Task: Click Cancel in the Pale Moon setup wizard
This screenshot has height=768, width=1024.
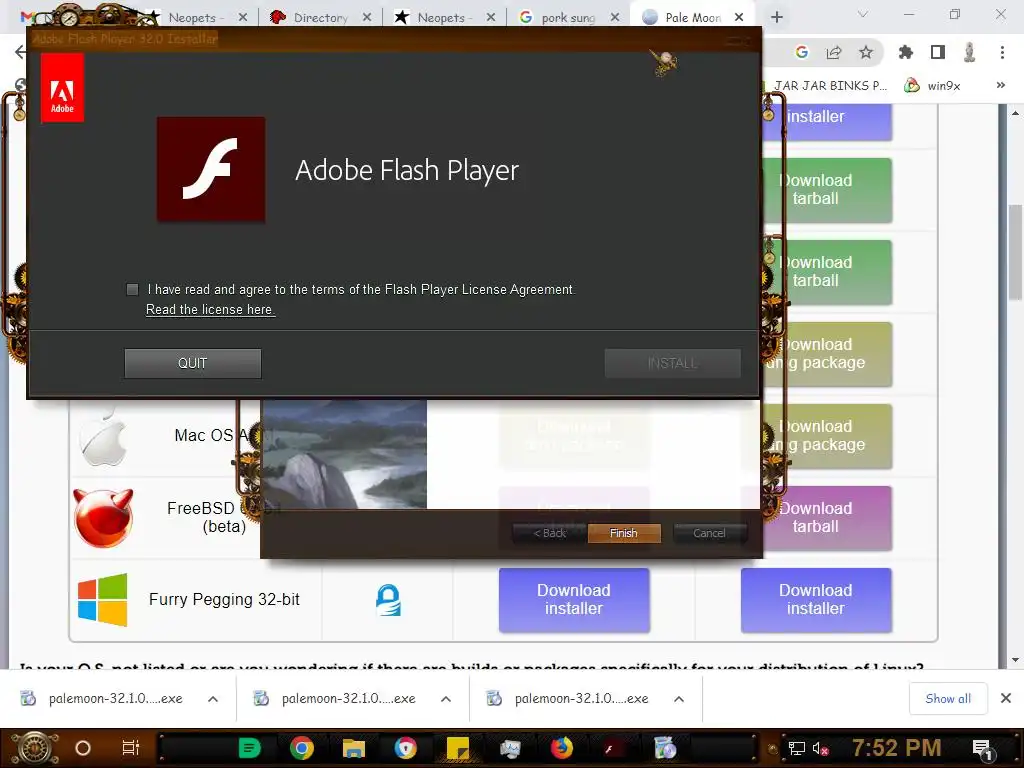Action: coord(709,533)
